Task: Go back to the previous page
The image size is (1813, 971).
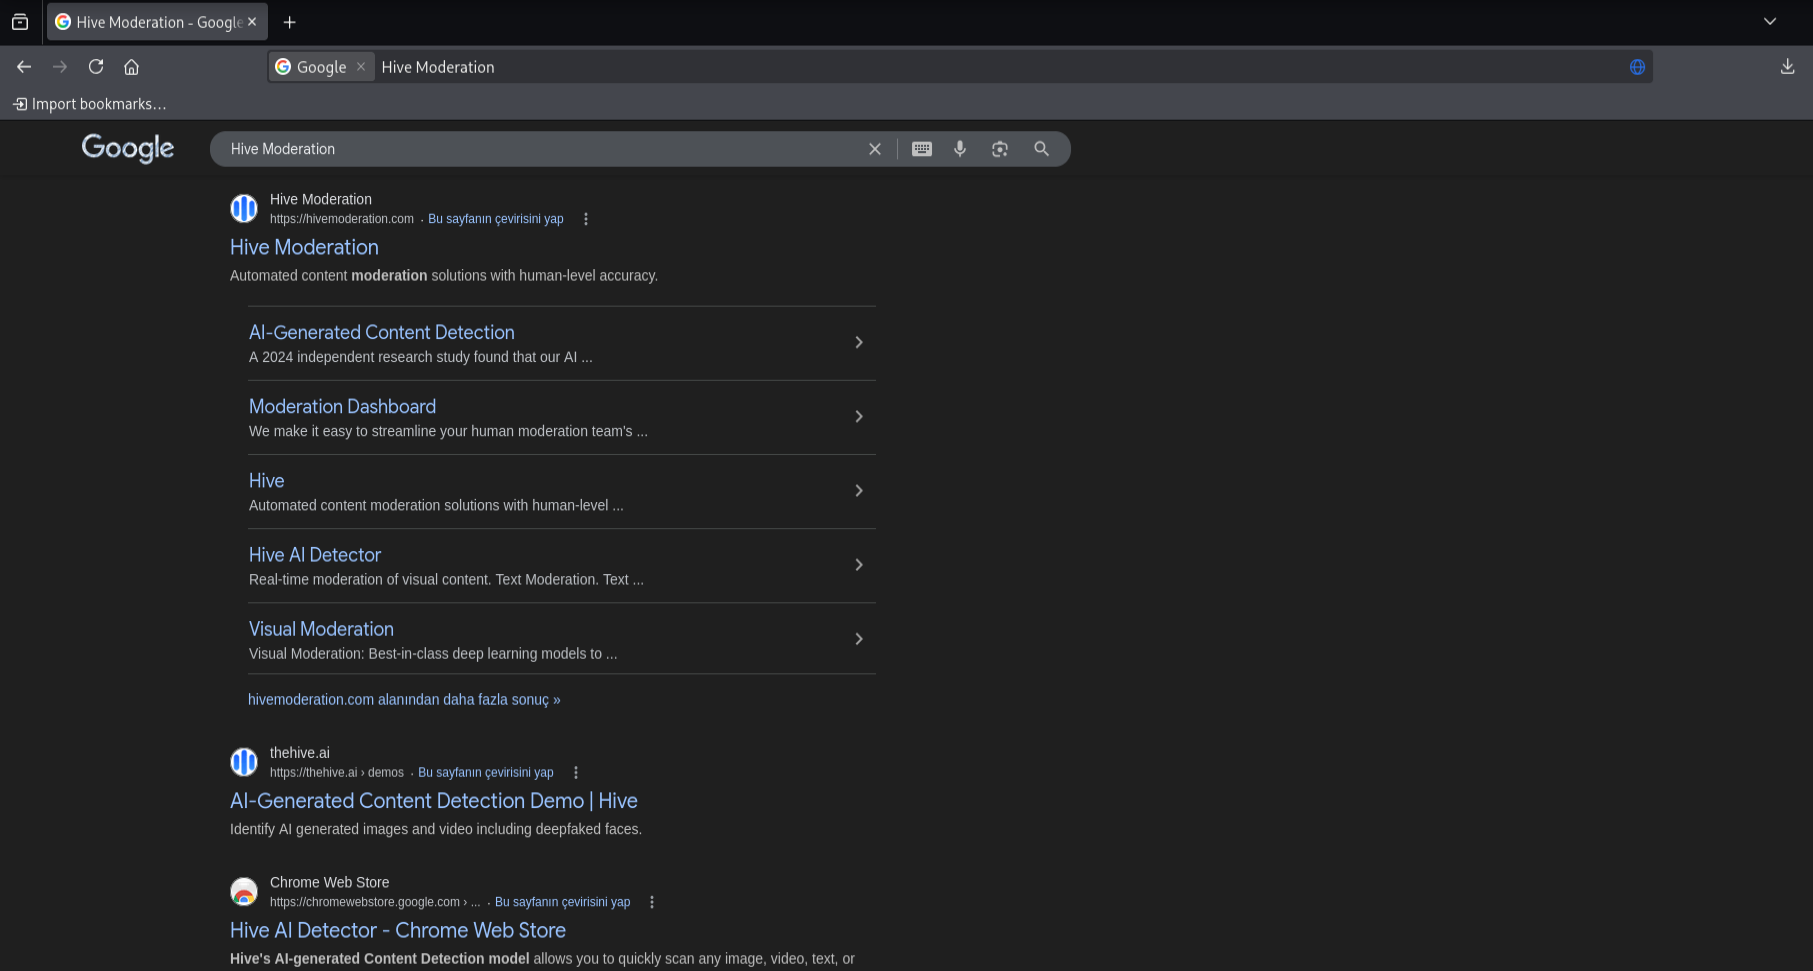Action: 24,67
